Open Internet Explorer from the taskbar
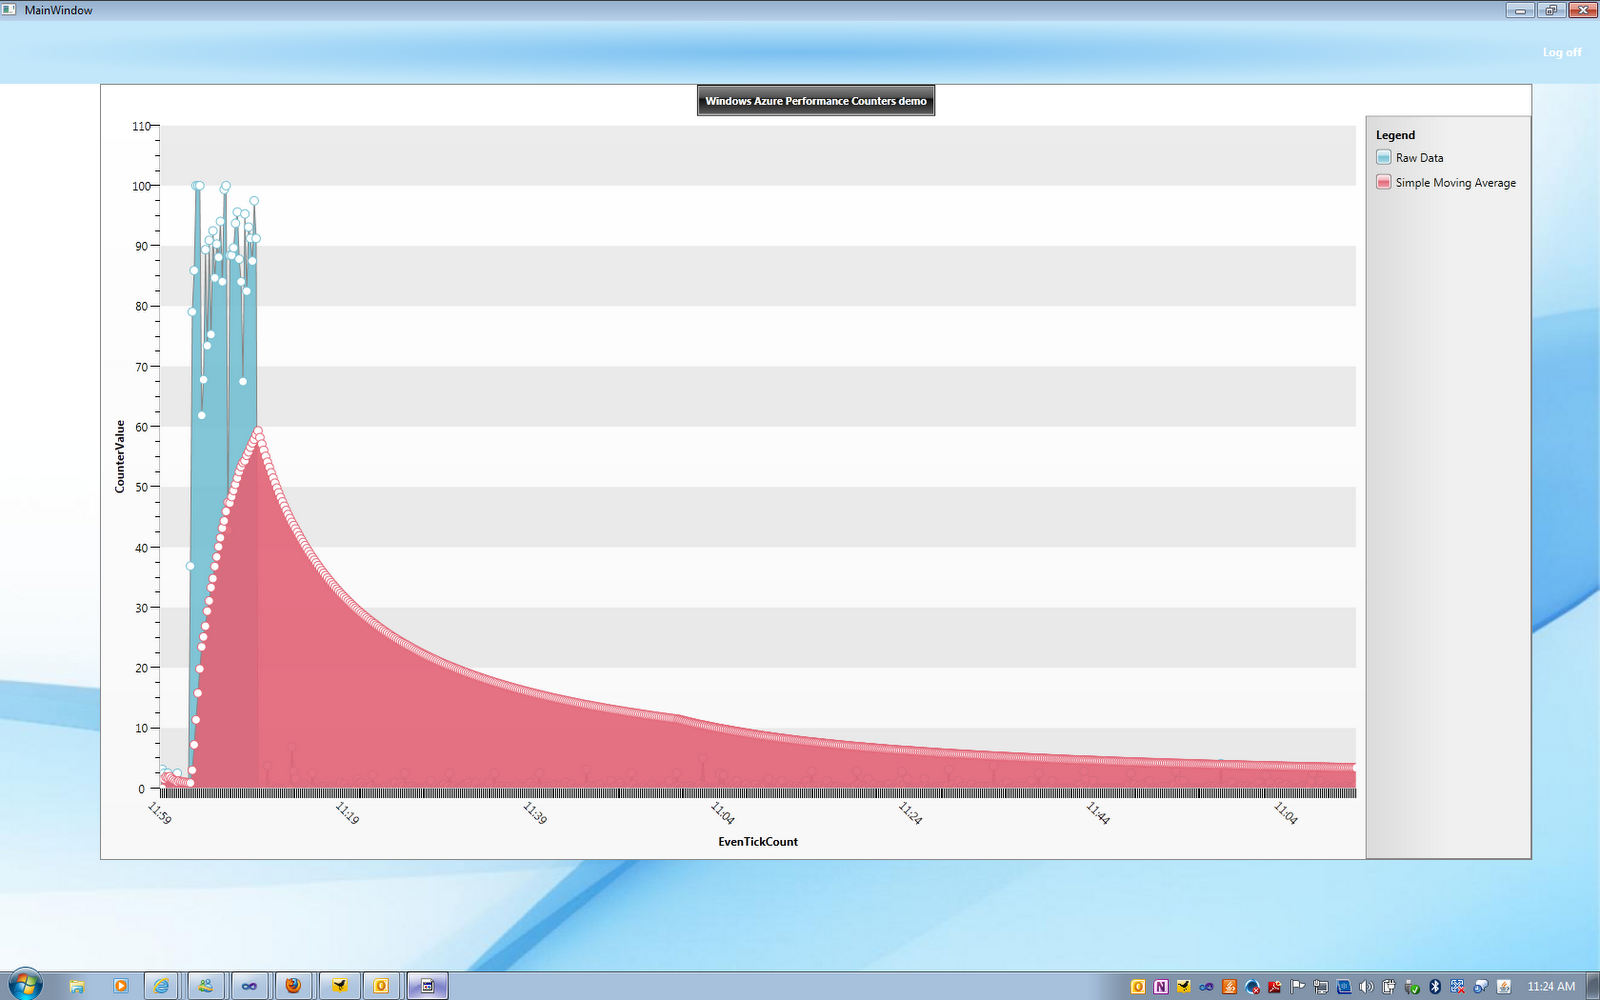 click(x=162, y=986)
